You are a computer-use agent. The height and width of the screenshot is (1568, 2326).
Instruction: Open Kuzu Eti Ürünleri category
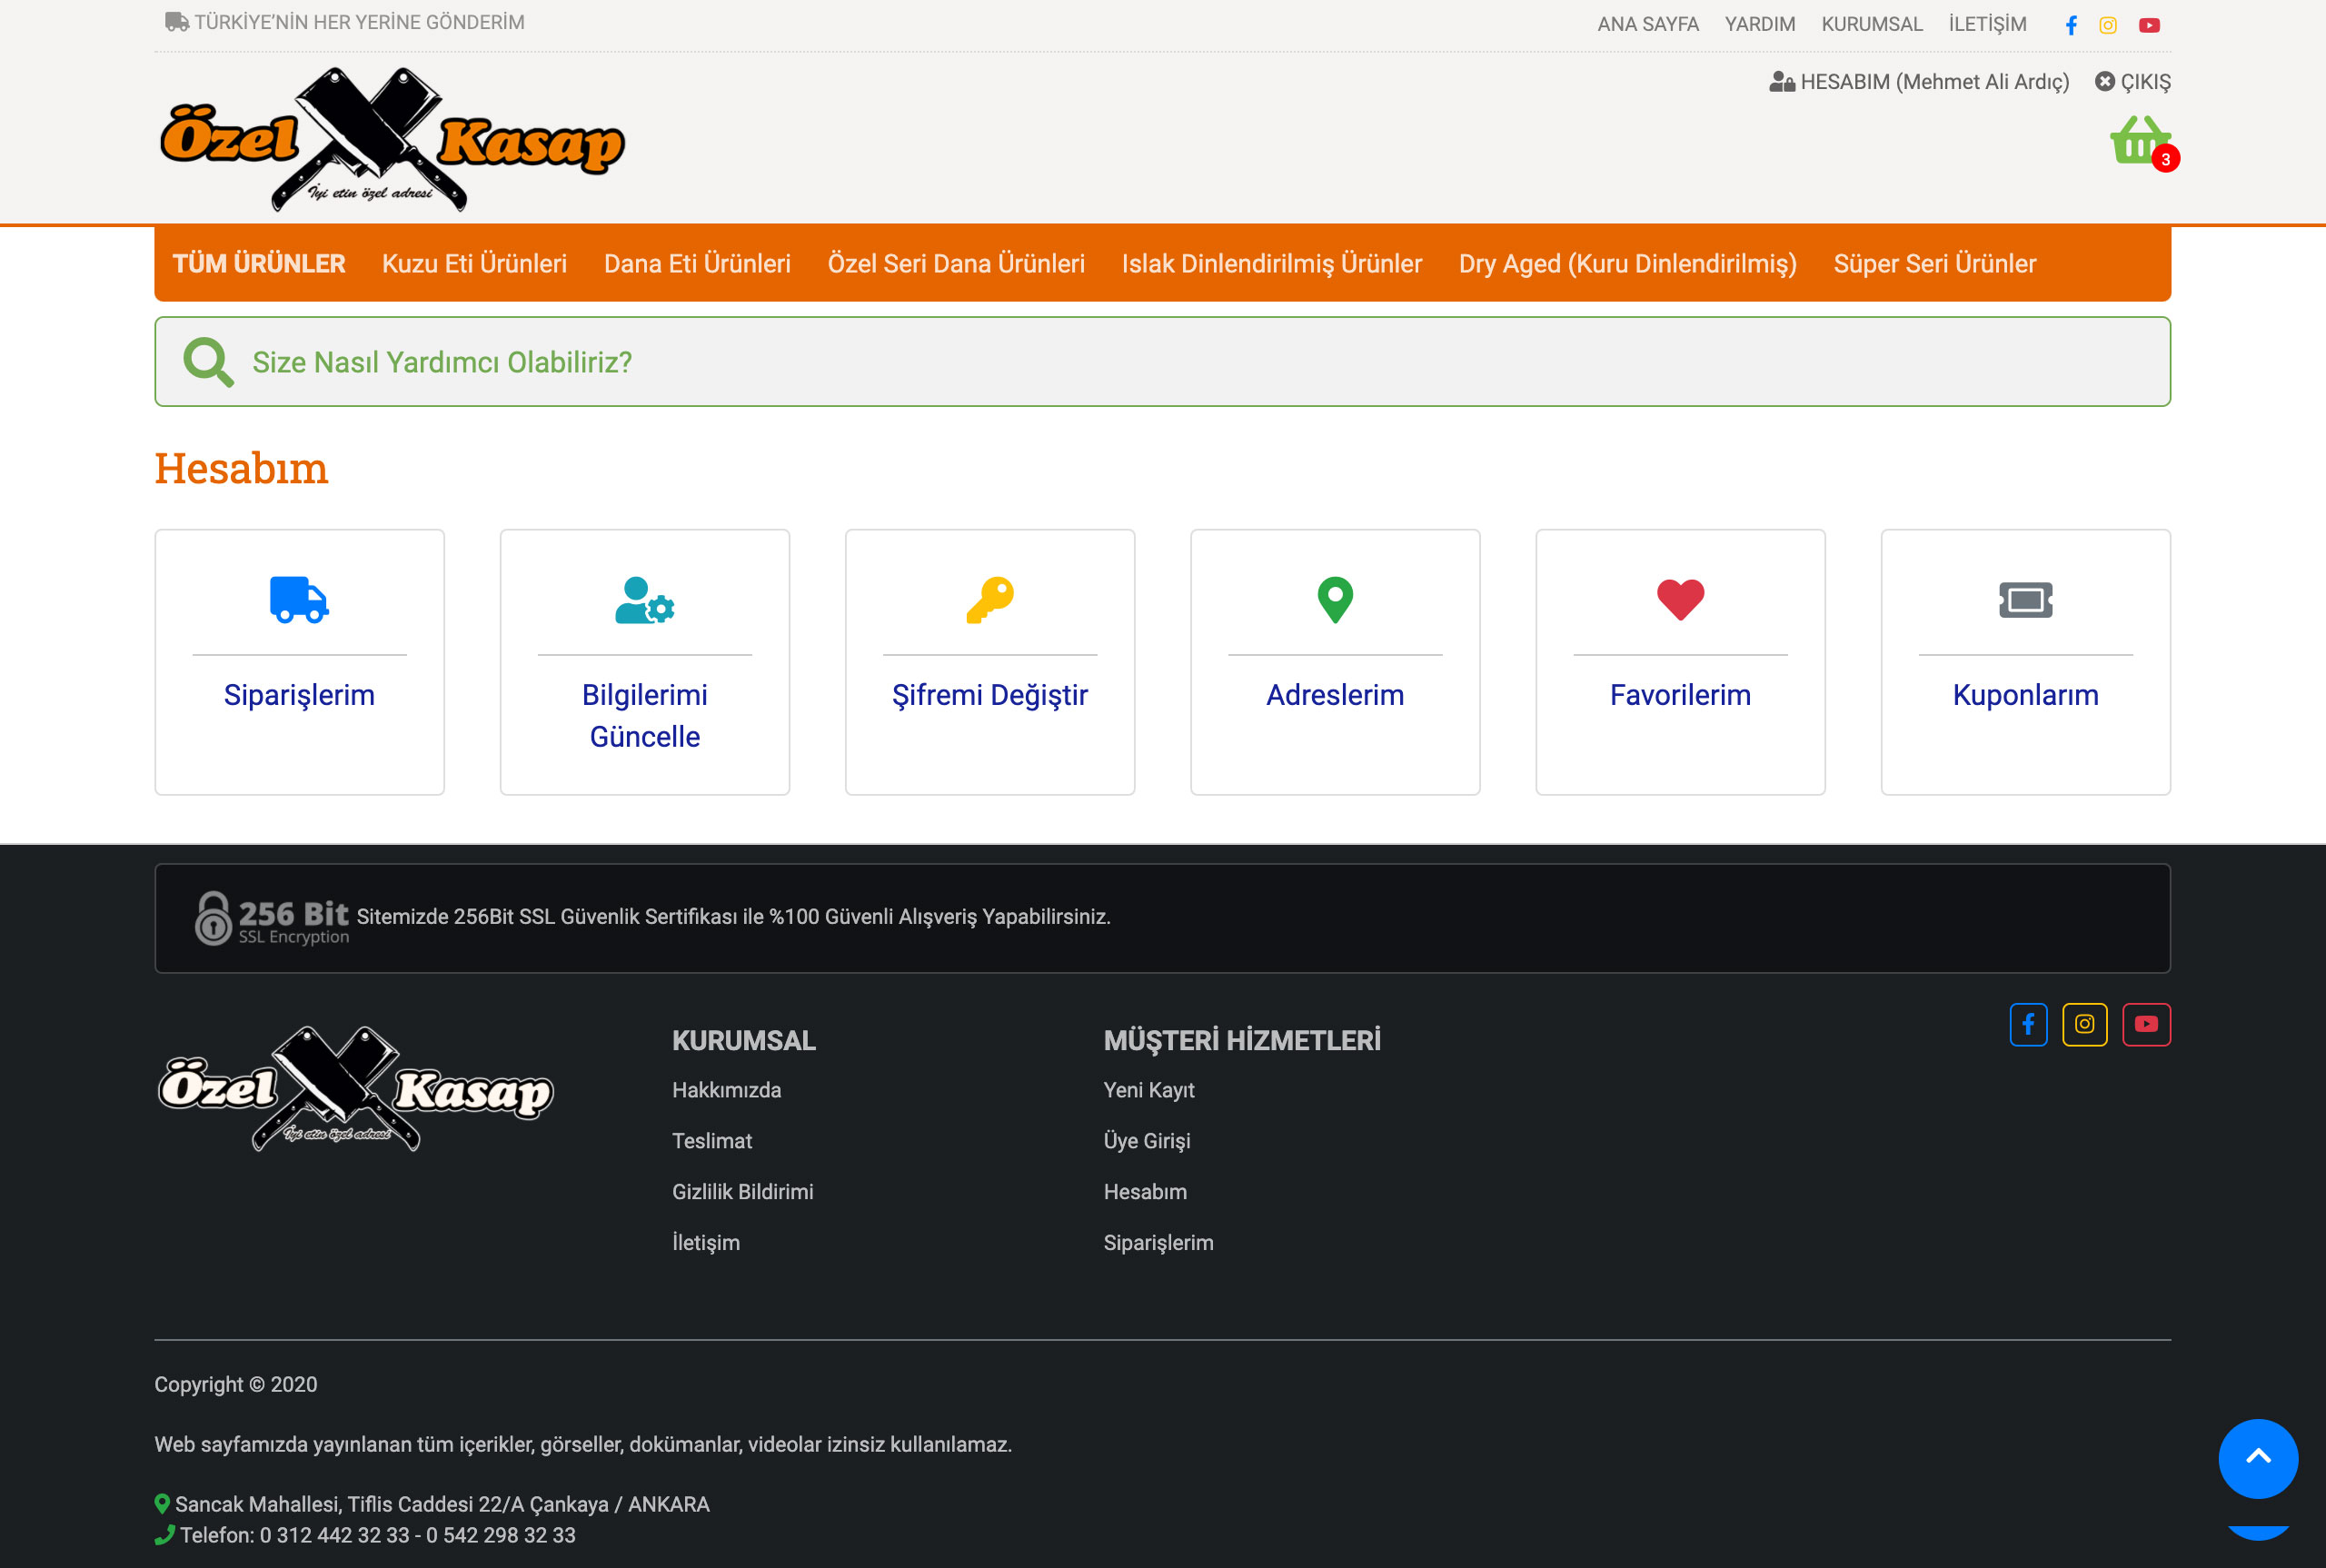point(474,263)
